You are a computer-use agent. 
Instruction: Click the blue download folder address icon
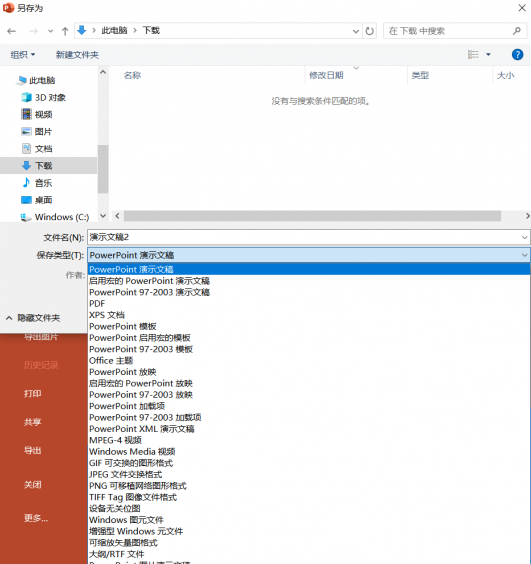click(82, 31)
